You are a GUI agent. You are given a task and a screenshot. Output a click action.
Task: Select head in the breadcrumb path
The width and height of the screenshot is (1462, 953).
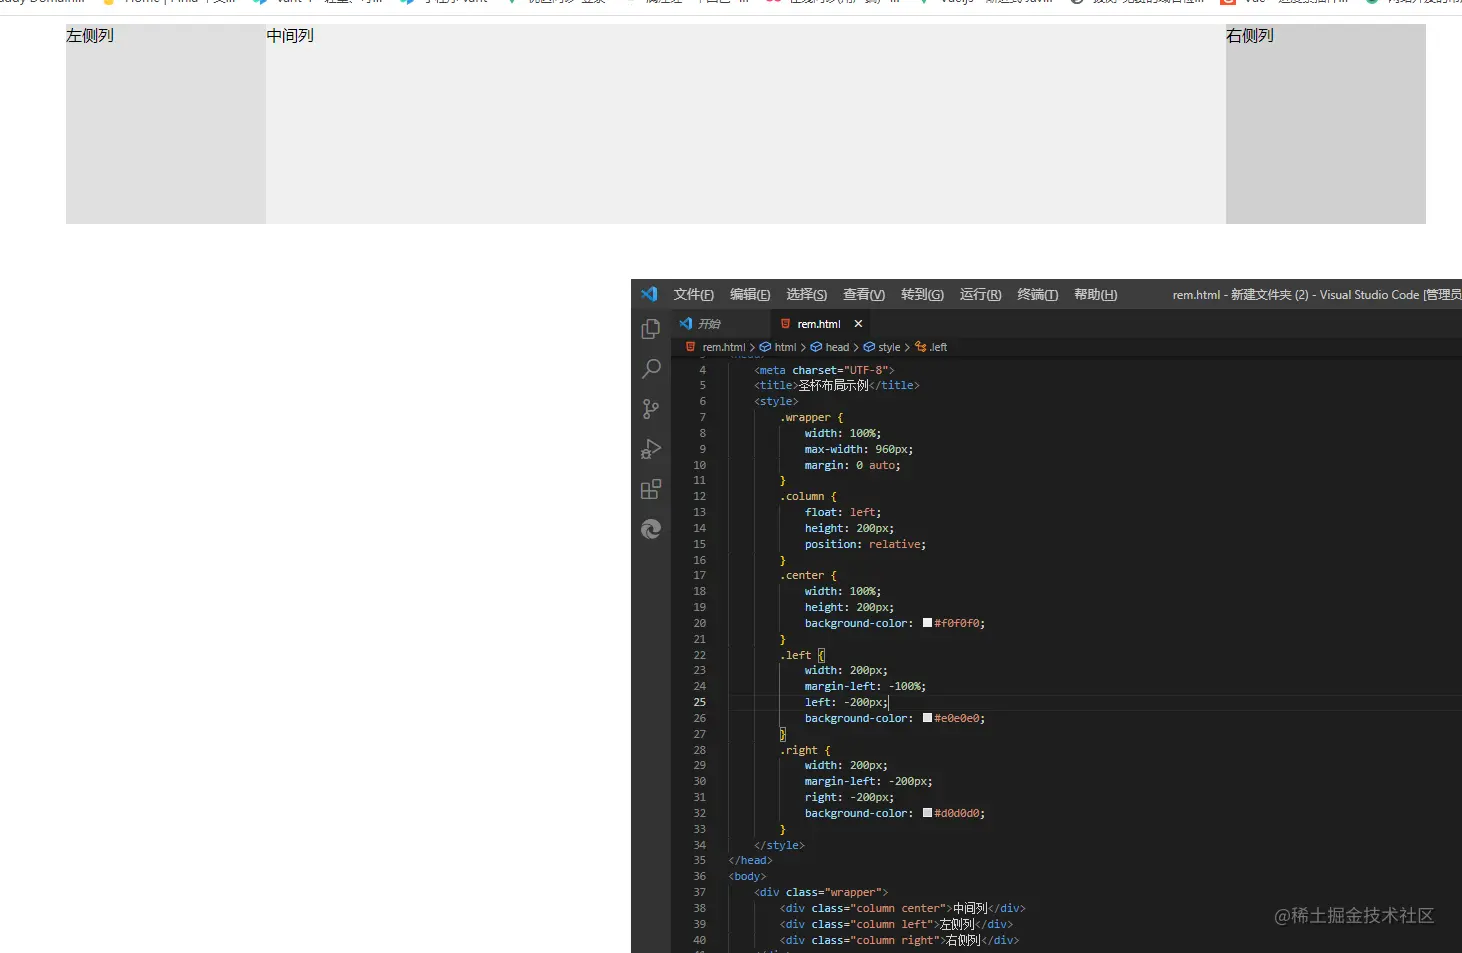pyautogui.click(x=837, y=347)
